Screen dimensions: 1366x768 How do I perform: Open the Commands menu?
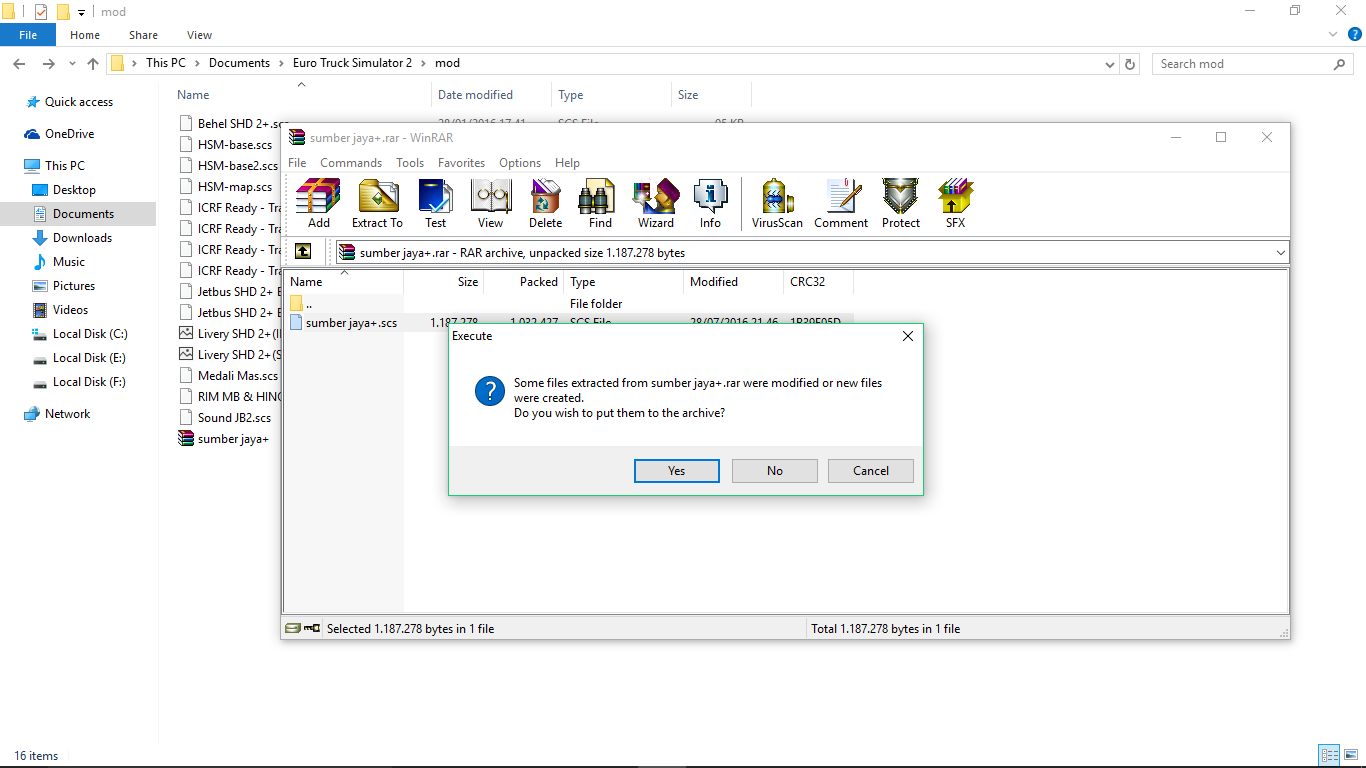pos(351,163)
